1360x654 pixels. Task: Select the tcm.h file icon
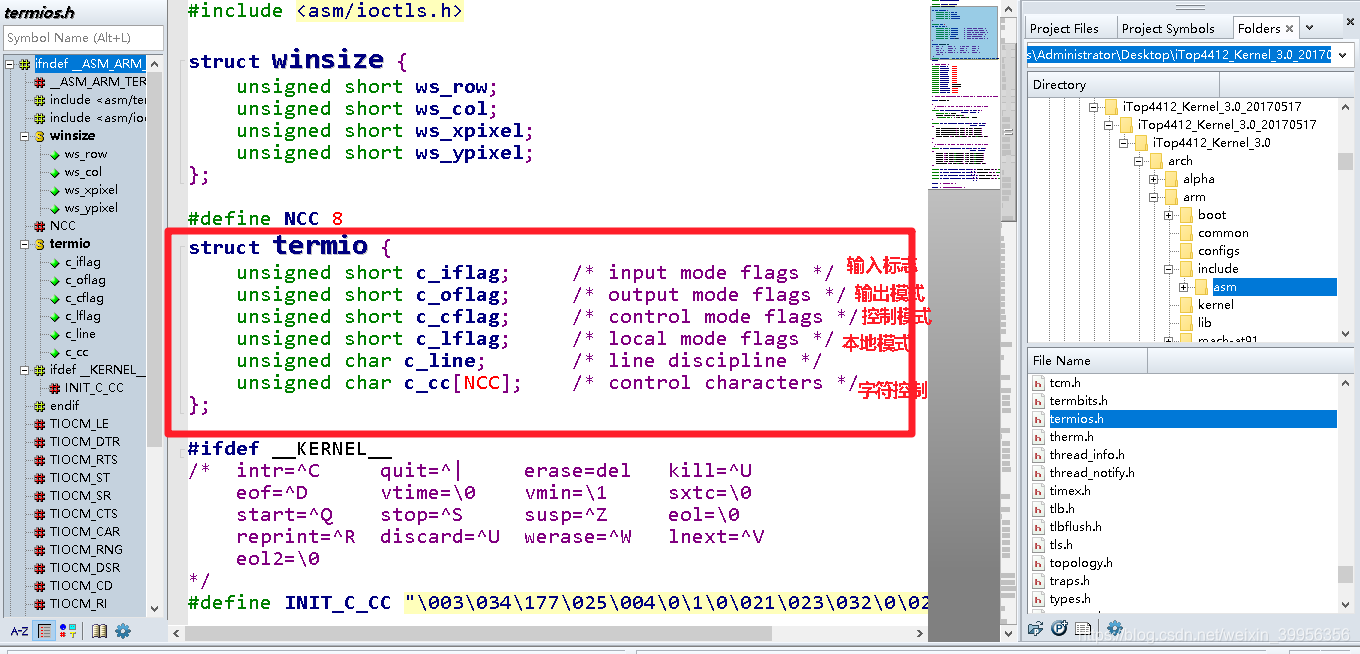1038,383
